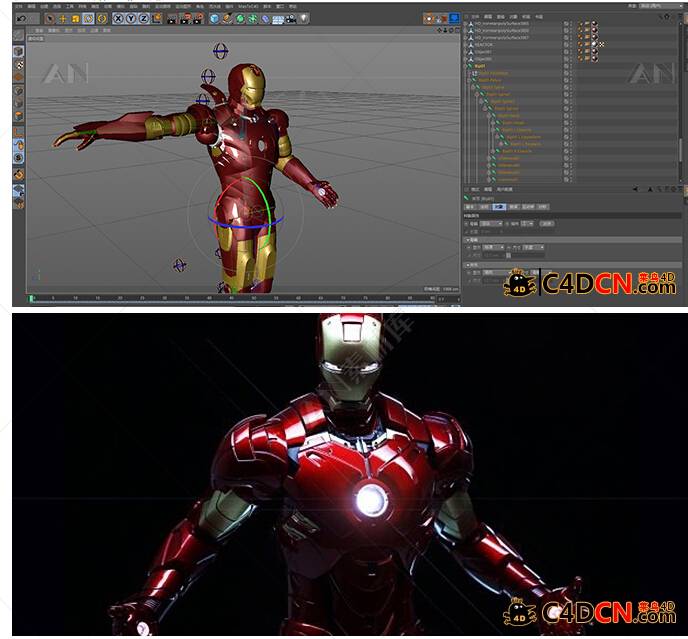Collapse the Bip01 hierarchy
Image resolution: width=688 pixels, height=639 pixels.
(x=466, y=66)
